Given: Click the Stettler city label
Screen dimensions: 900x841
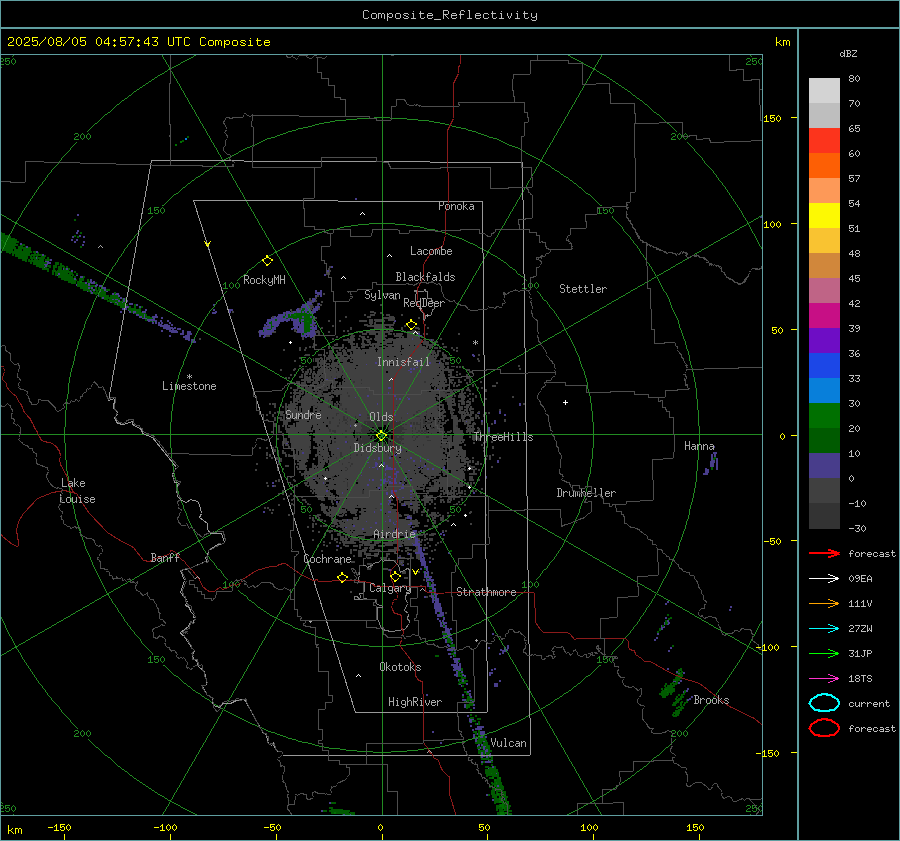Looking at the screenshot, I should [x=583, y=289].
